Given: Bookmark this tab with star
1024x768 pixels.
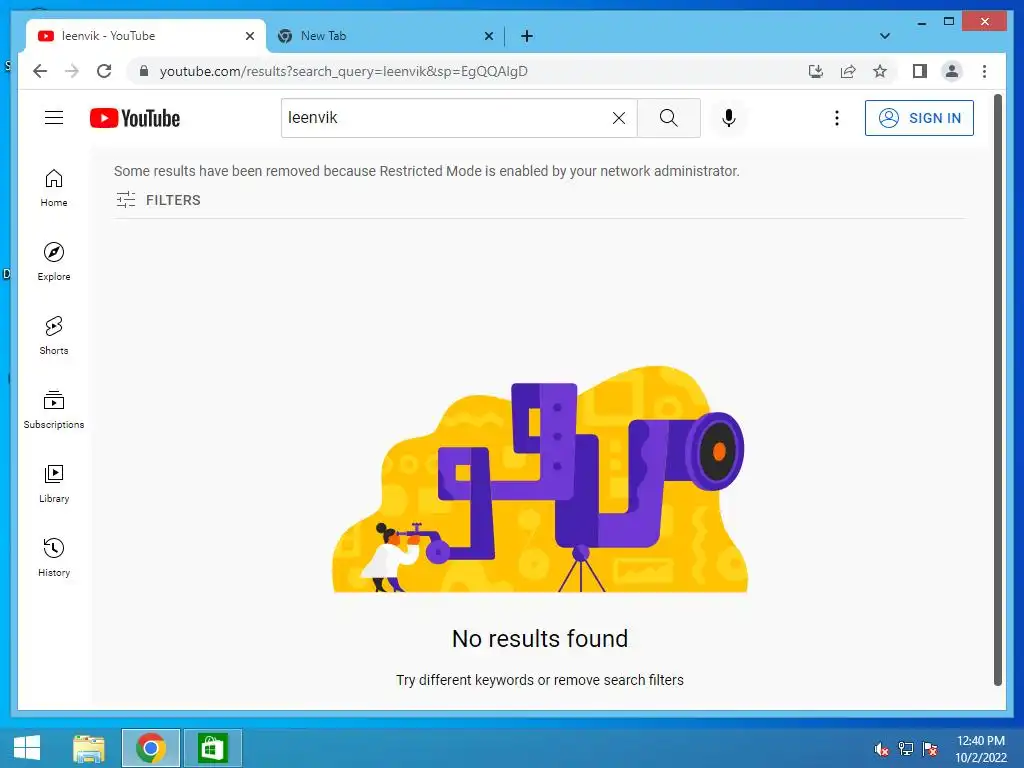Looking at the screenshot, I should 880,71.
